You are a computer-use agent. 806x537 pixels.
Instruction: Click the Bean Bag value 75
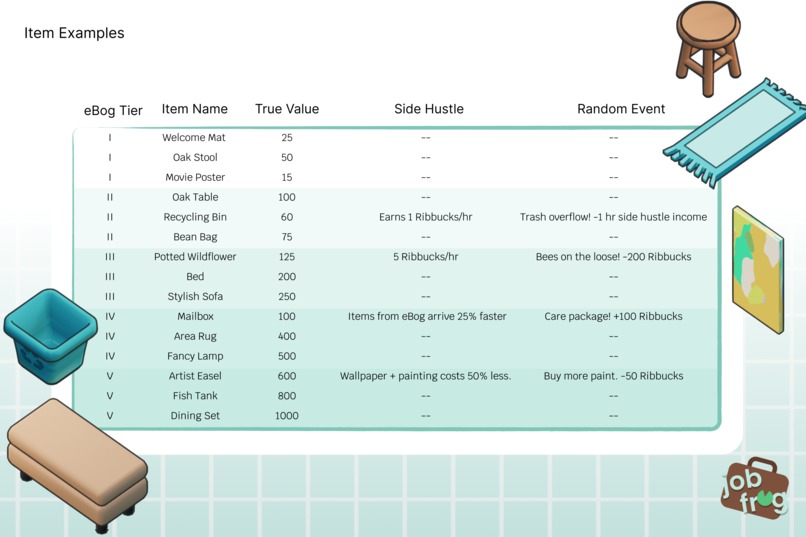[287, 237]
